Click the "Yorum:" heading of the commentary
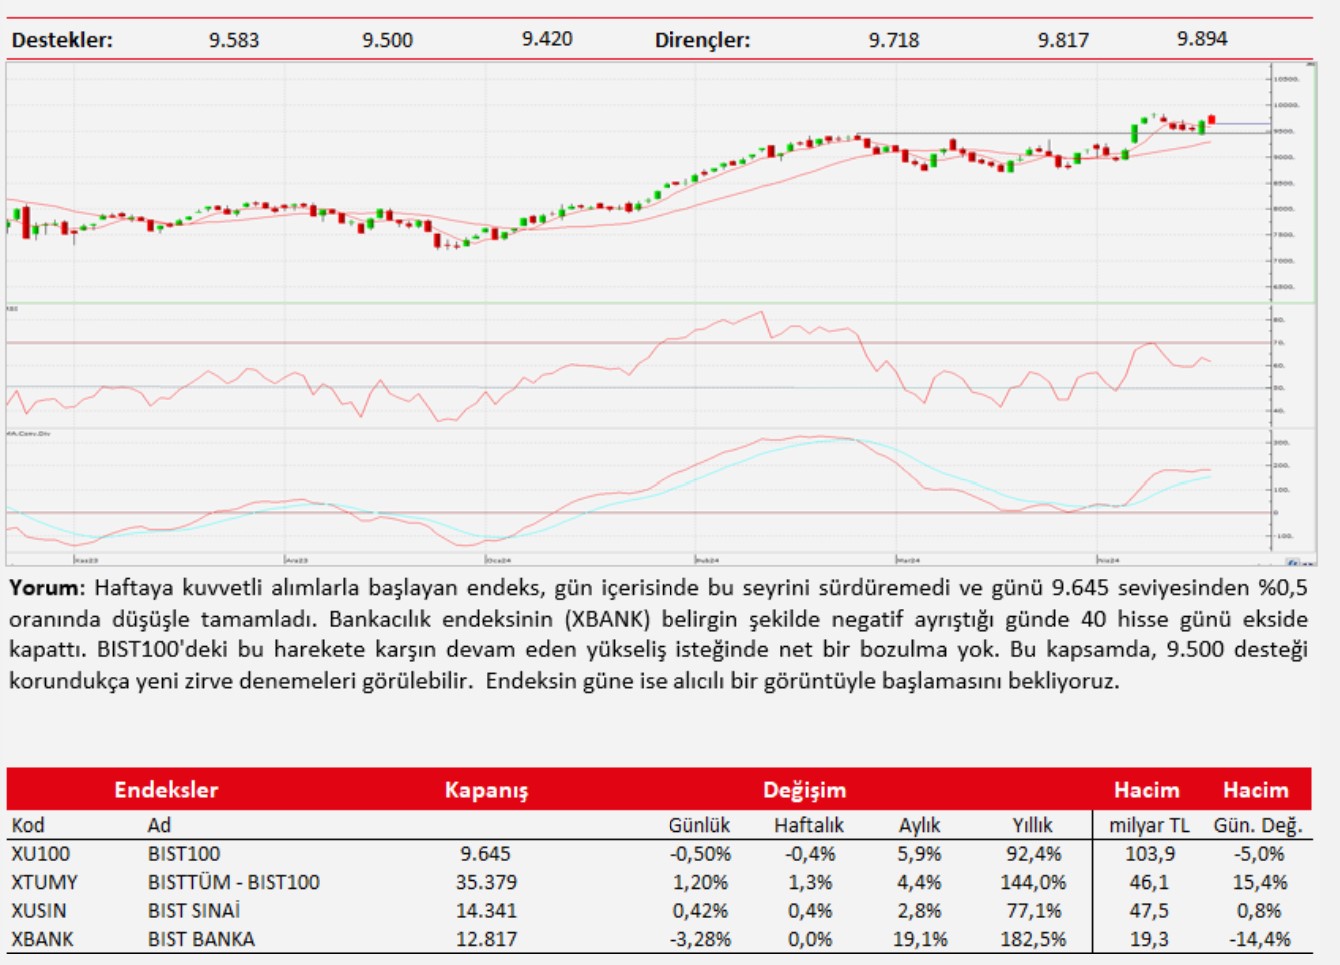 [47, 587]
